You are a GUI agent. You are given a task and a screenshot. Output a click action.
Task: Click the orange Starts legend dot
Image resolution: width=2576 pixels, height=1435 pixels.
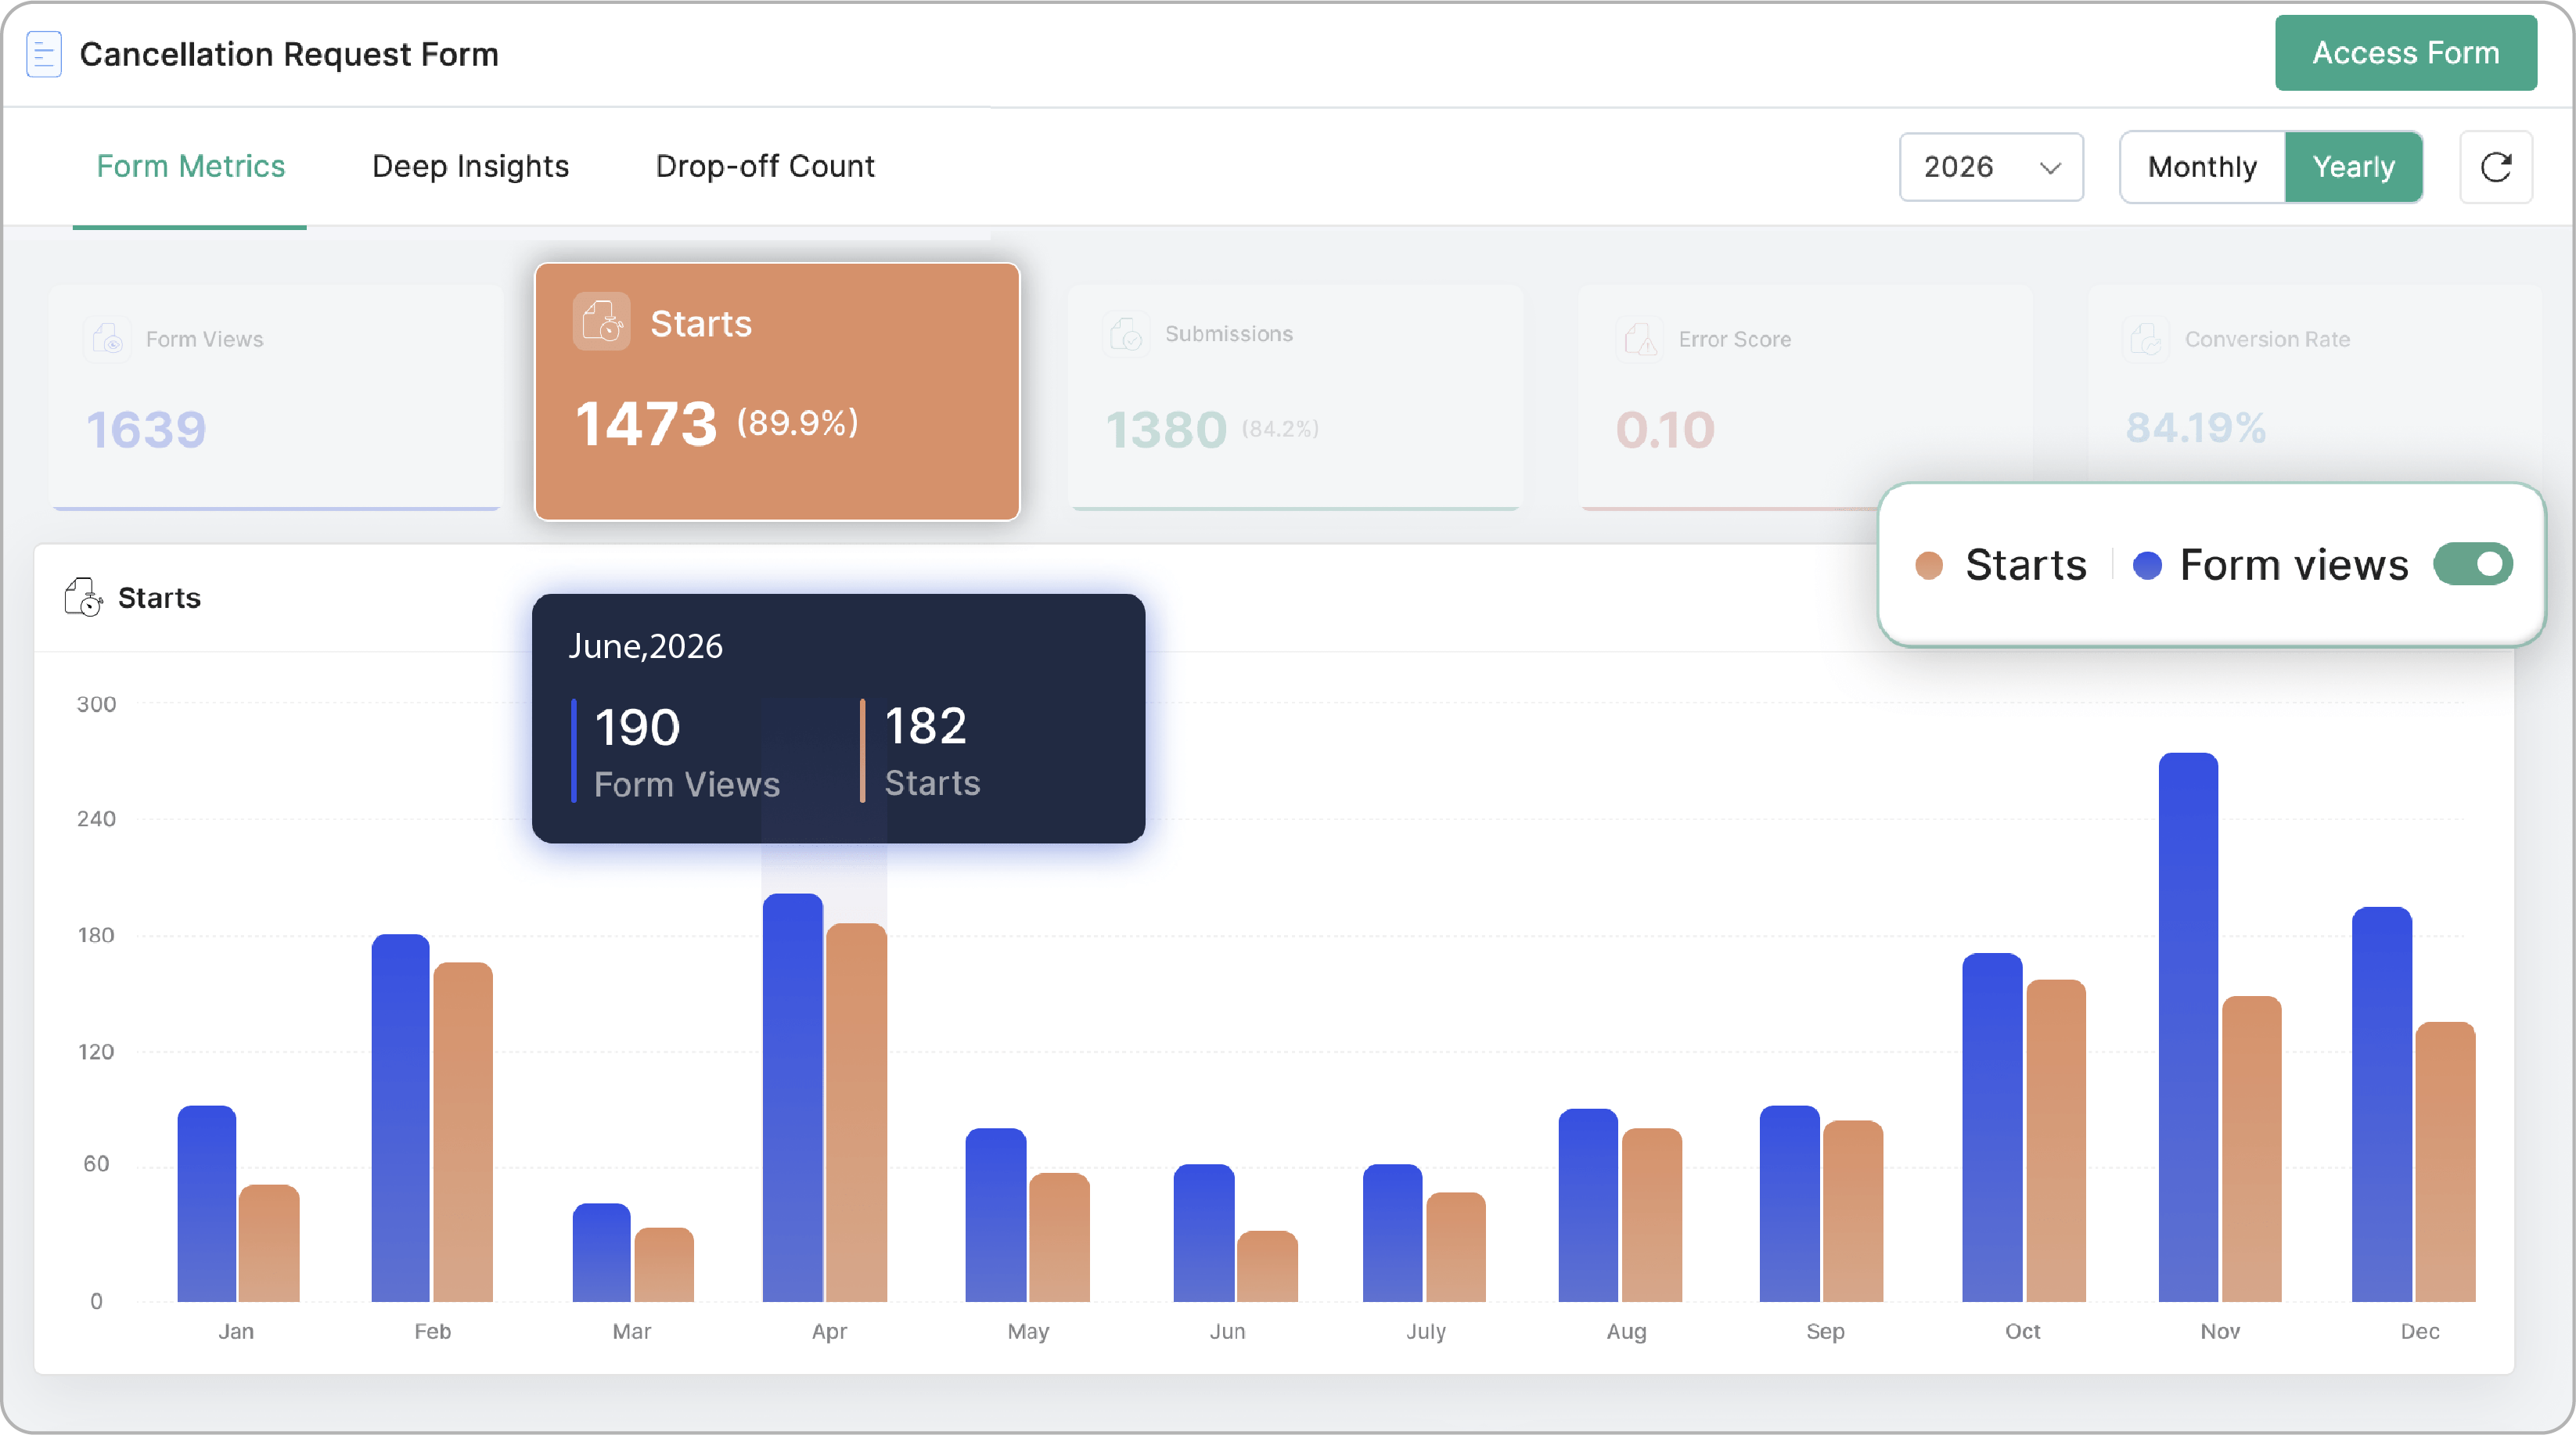pos(1929,565)
